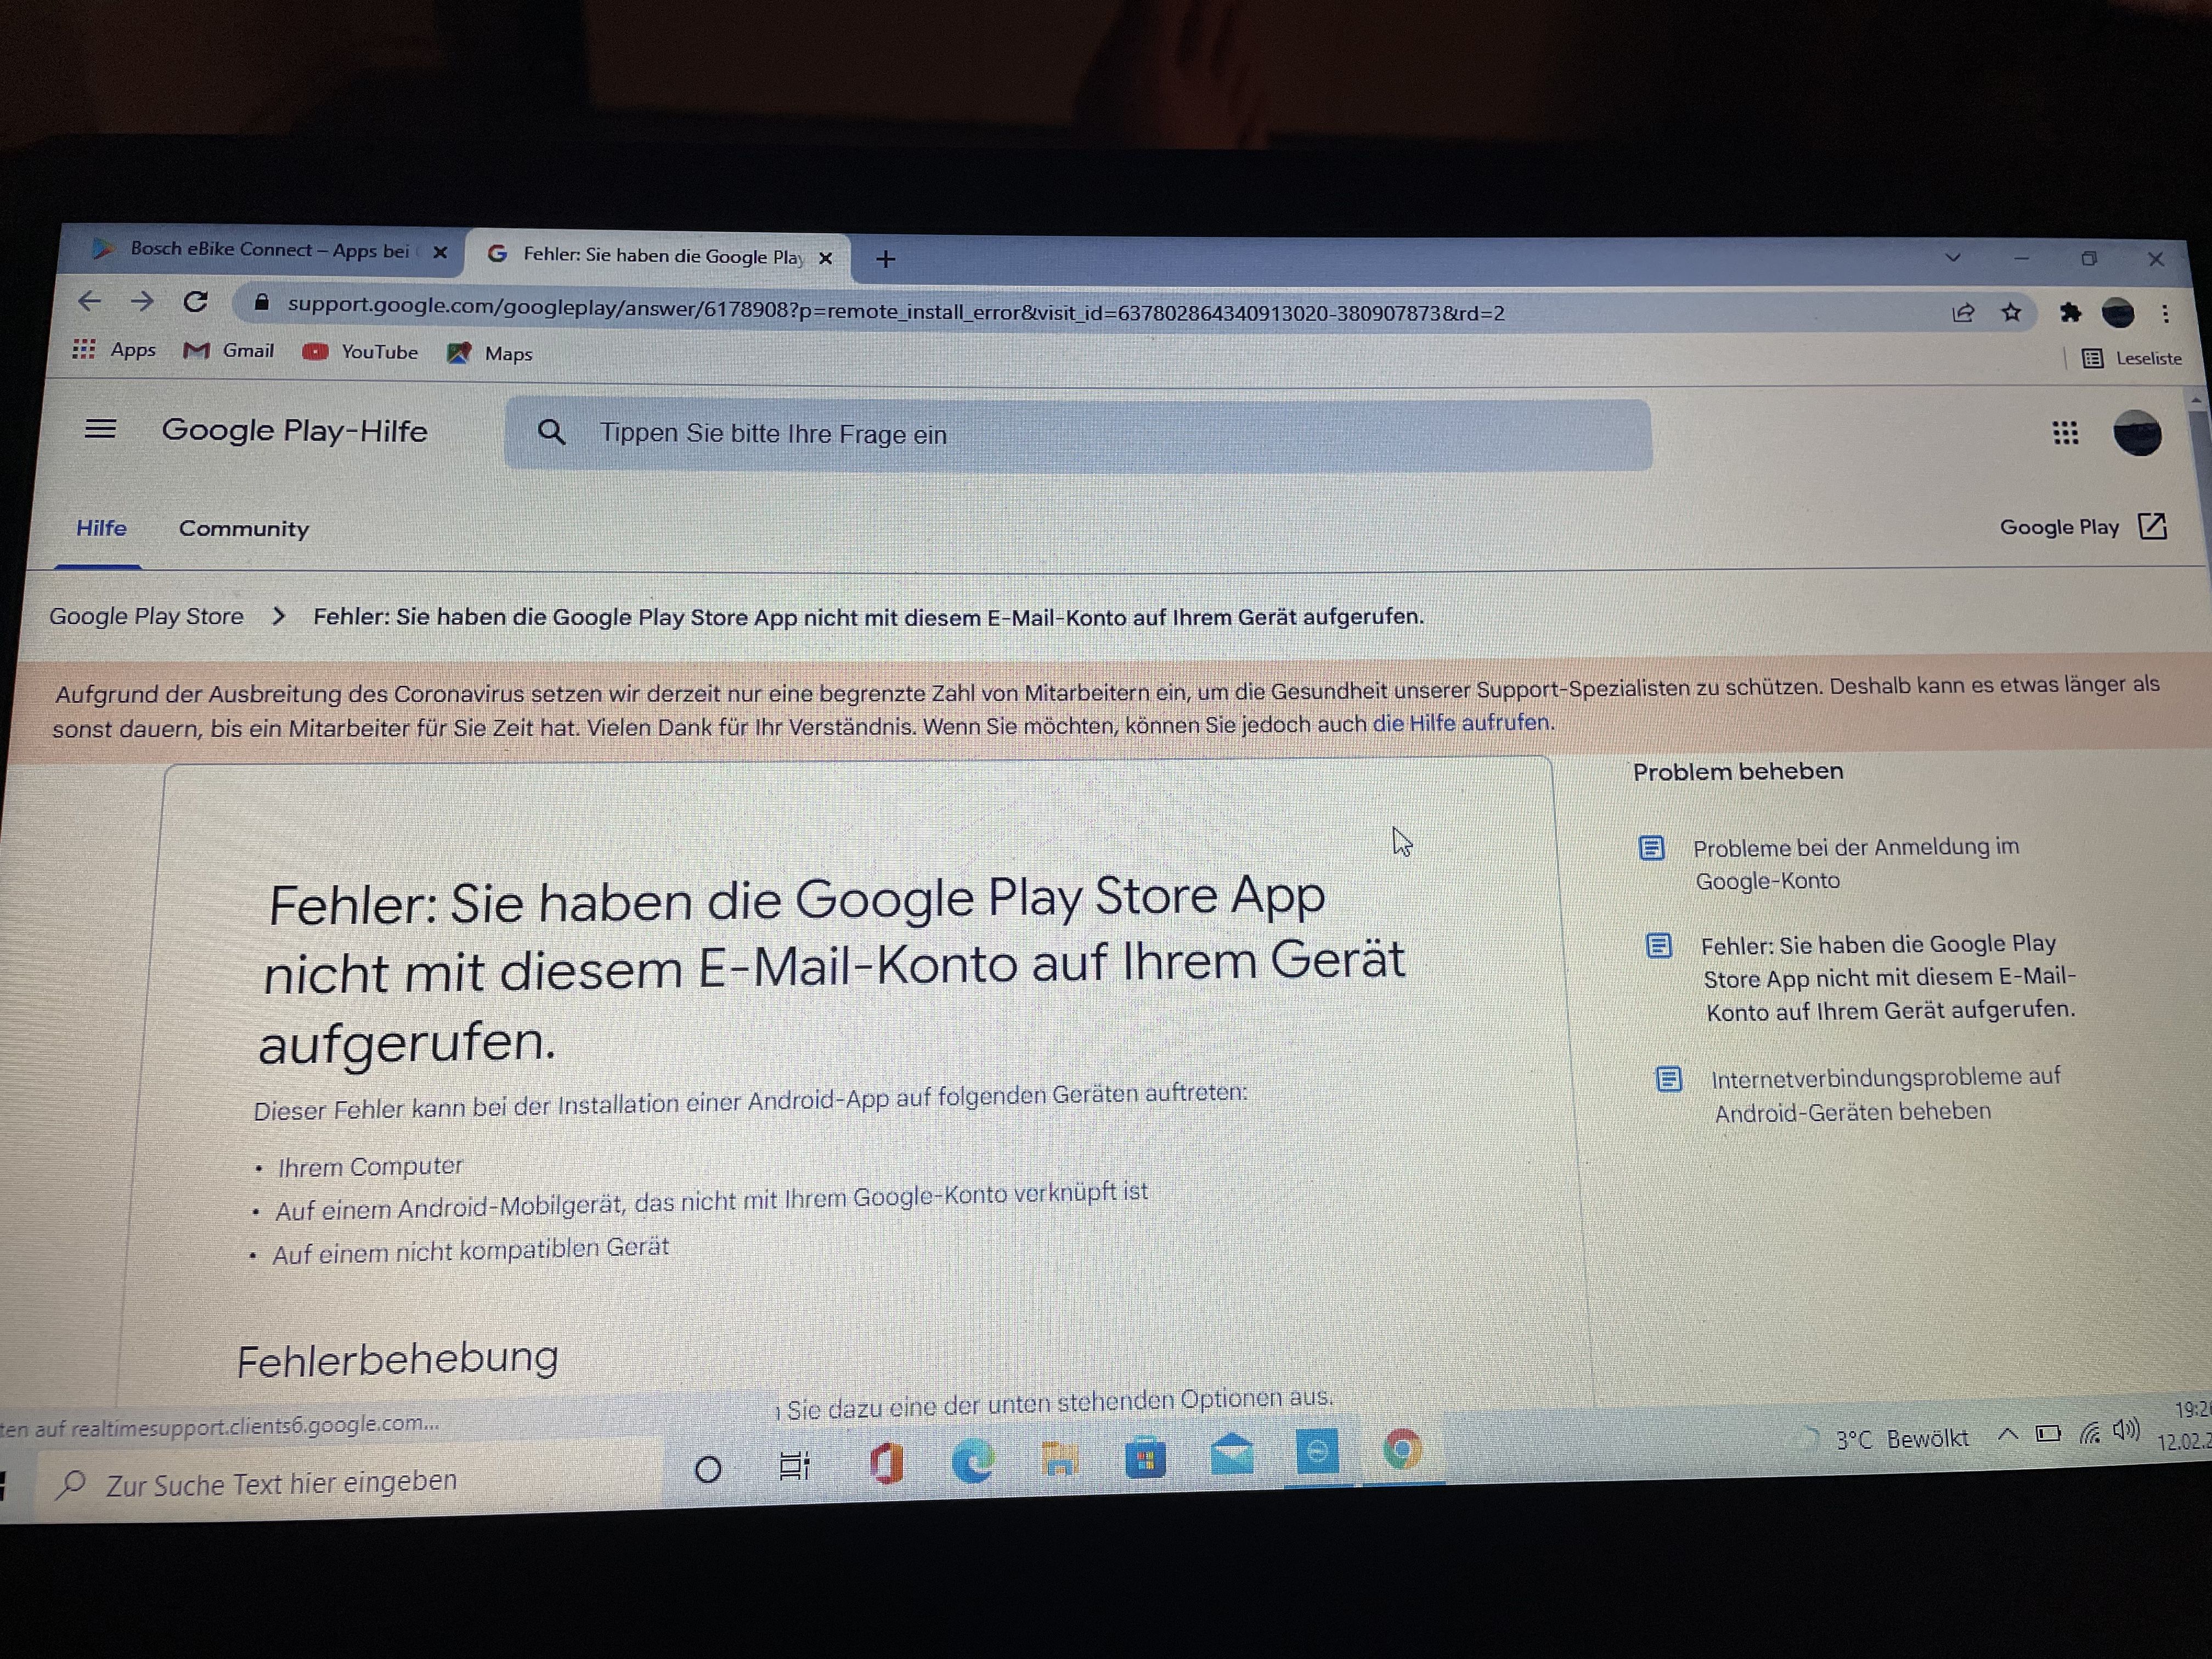Open Chrome's three-dot menu

pos(2165,314)
